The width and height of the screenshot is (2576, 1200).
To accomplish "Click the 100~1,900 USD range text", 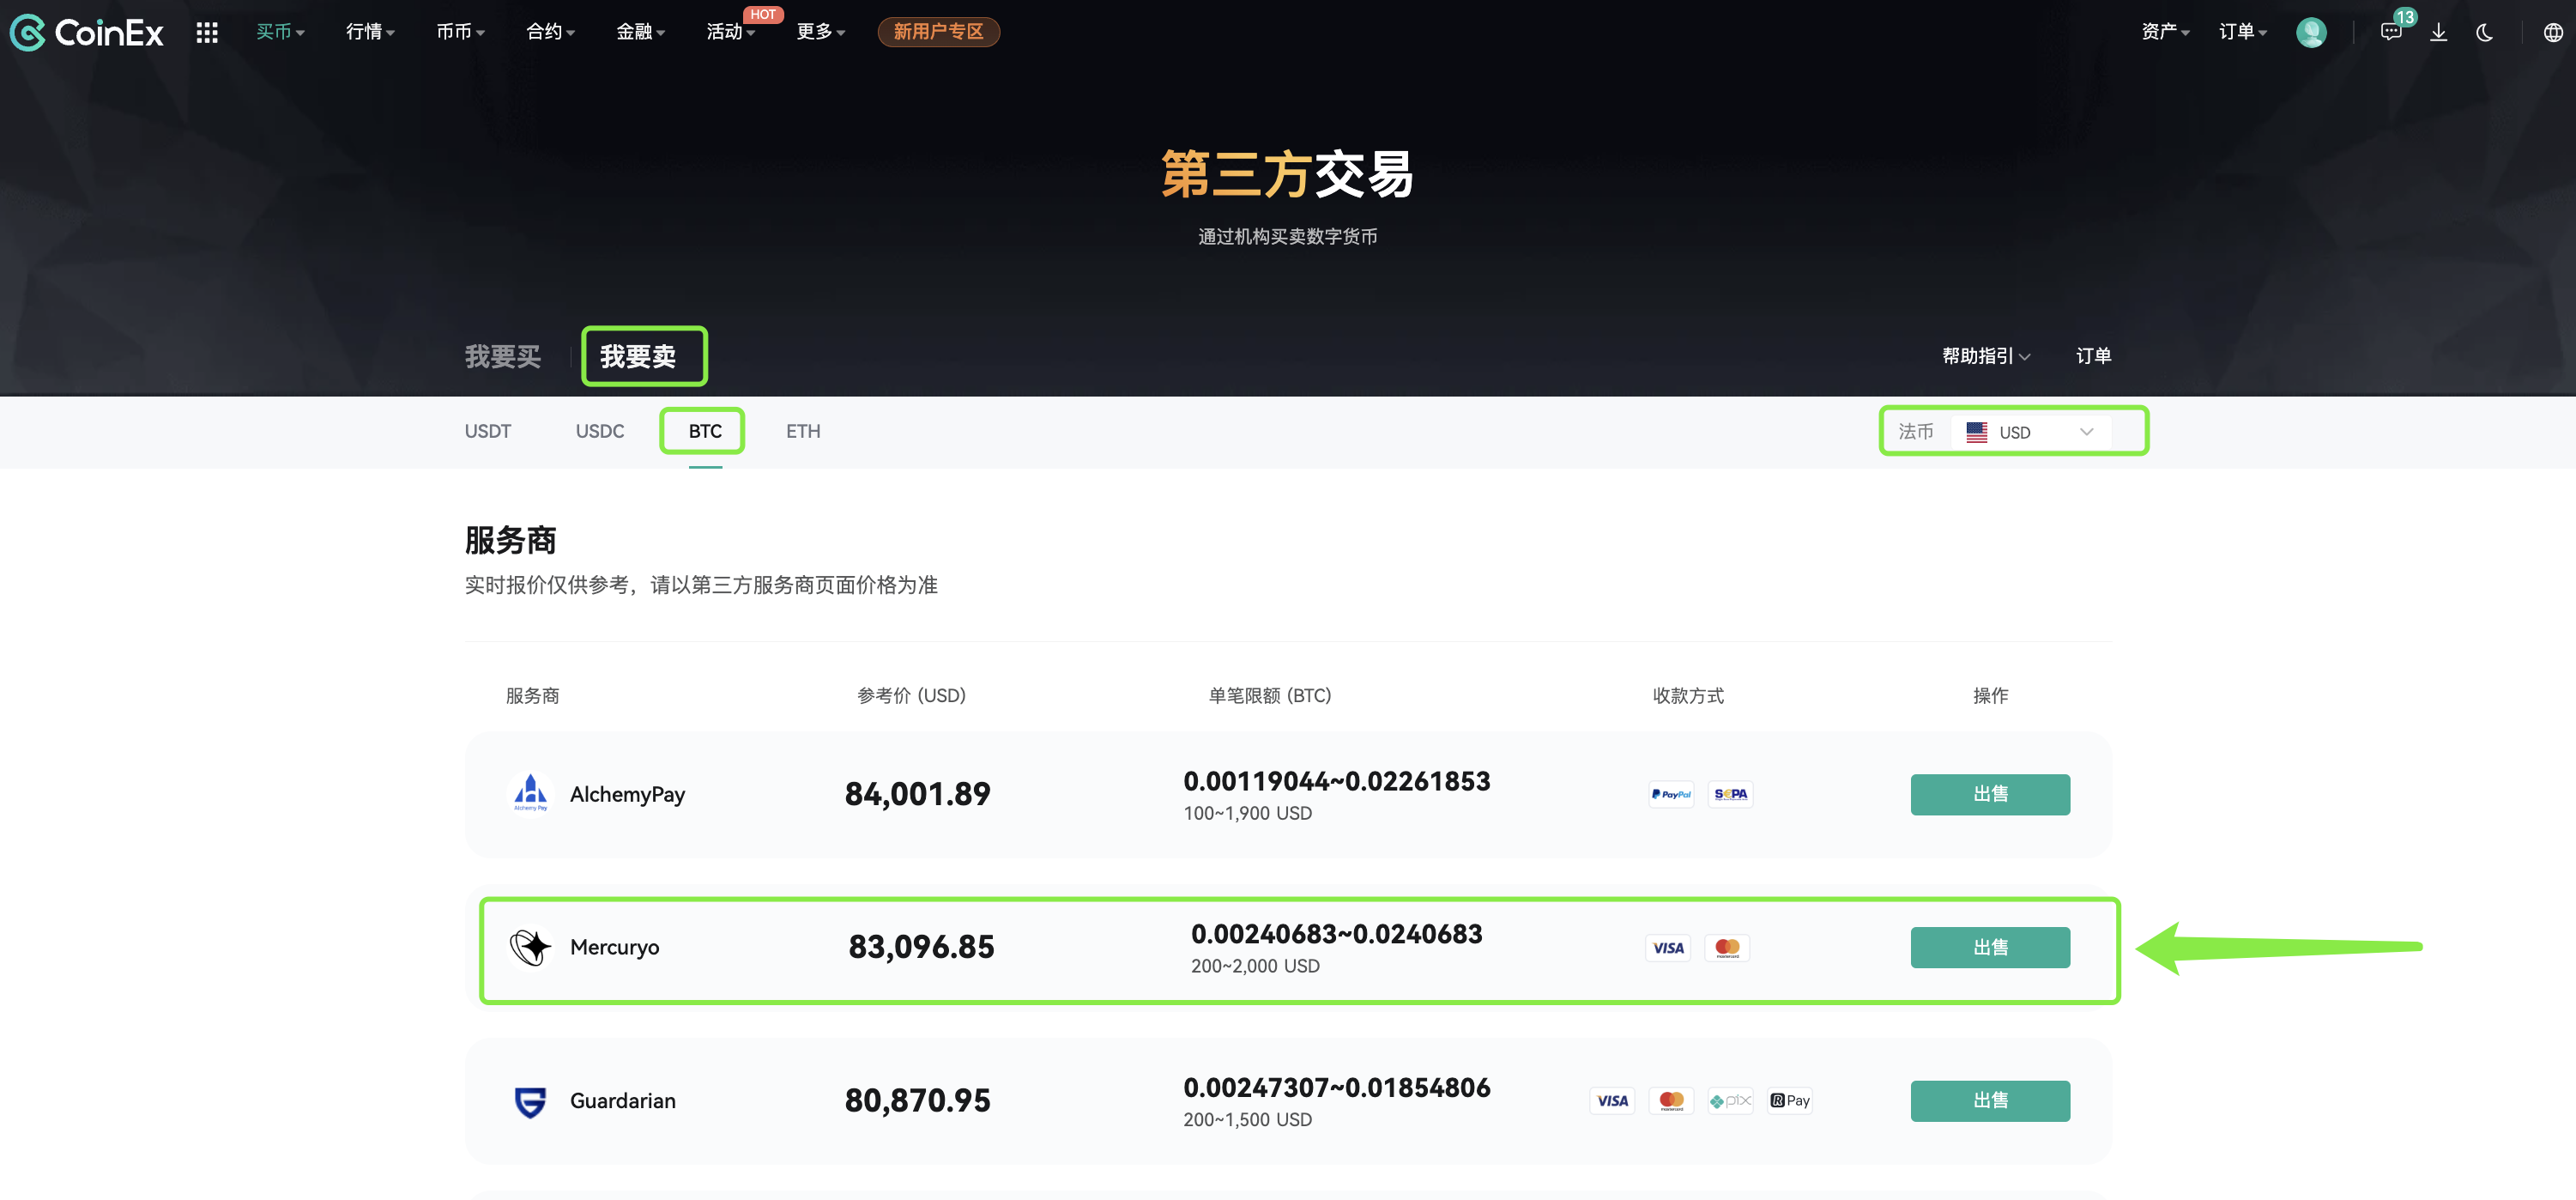I will 1247,814.
